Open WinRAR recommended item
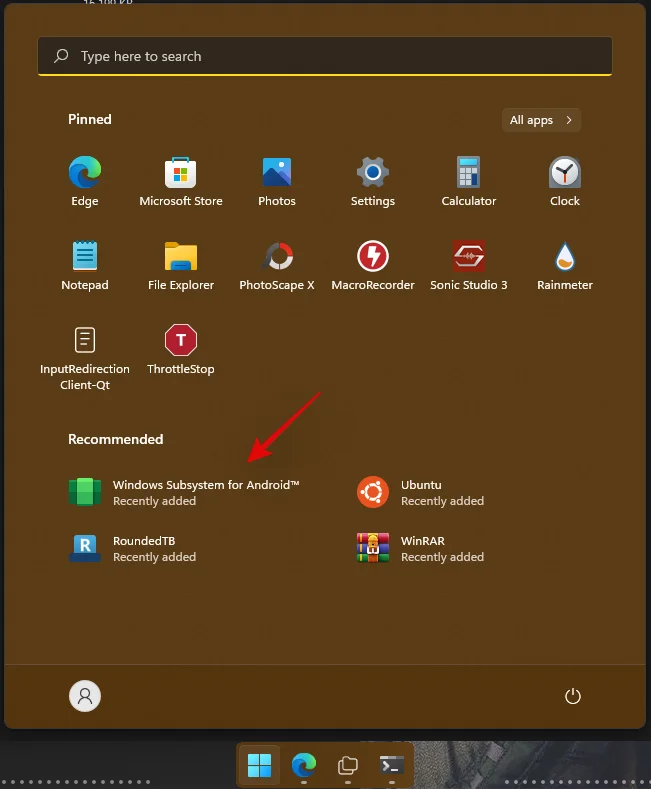The height and width of the screenshot is (789, 651). pos(423,548)
